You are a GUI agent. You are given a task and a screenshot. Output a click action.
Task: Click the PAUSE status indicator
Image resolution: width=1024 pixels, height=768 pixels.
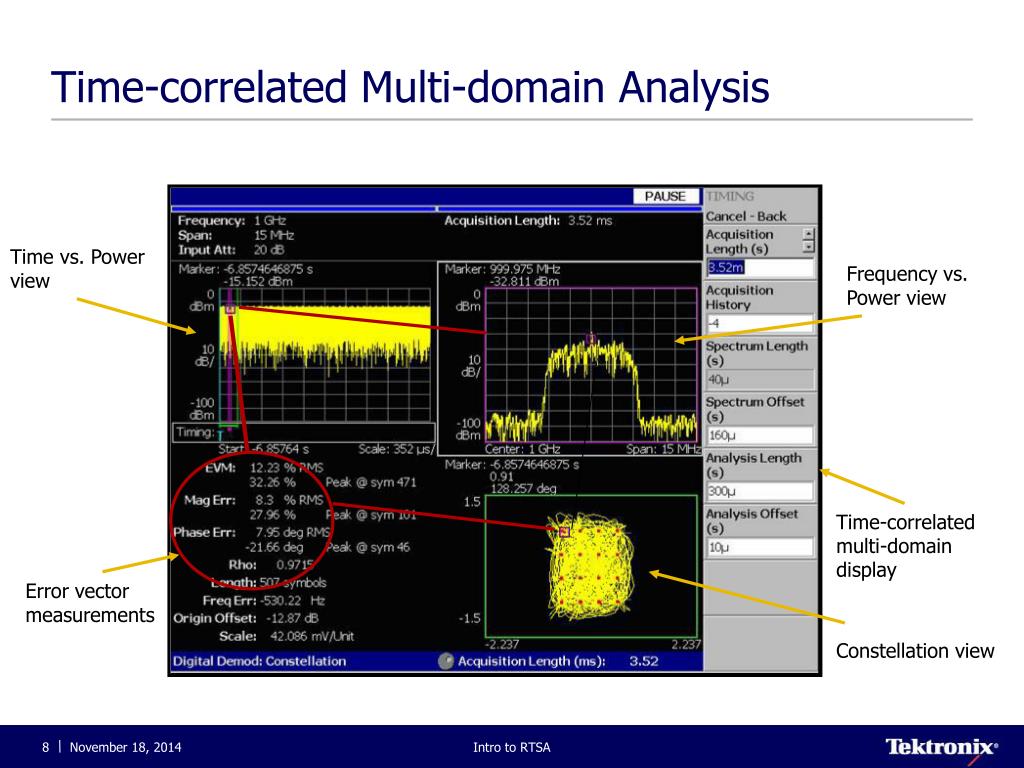pyautogui.click(x=665, y=196)
